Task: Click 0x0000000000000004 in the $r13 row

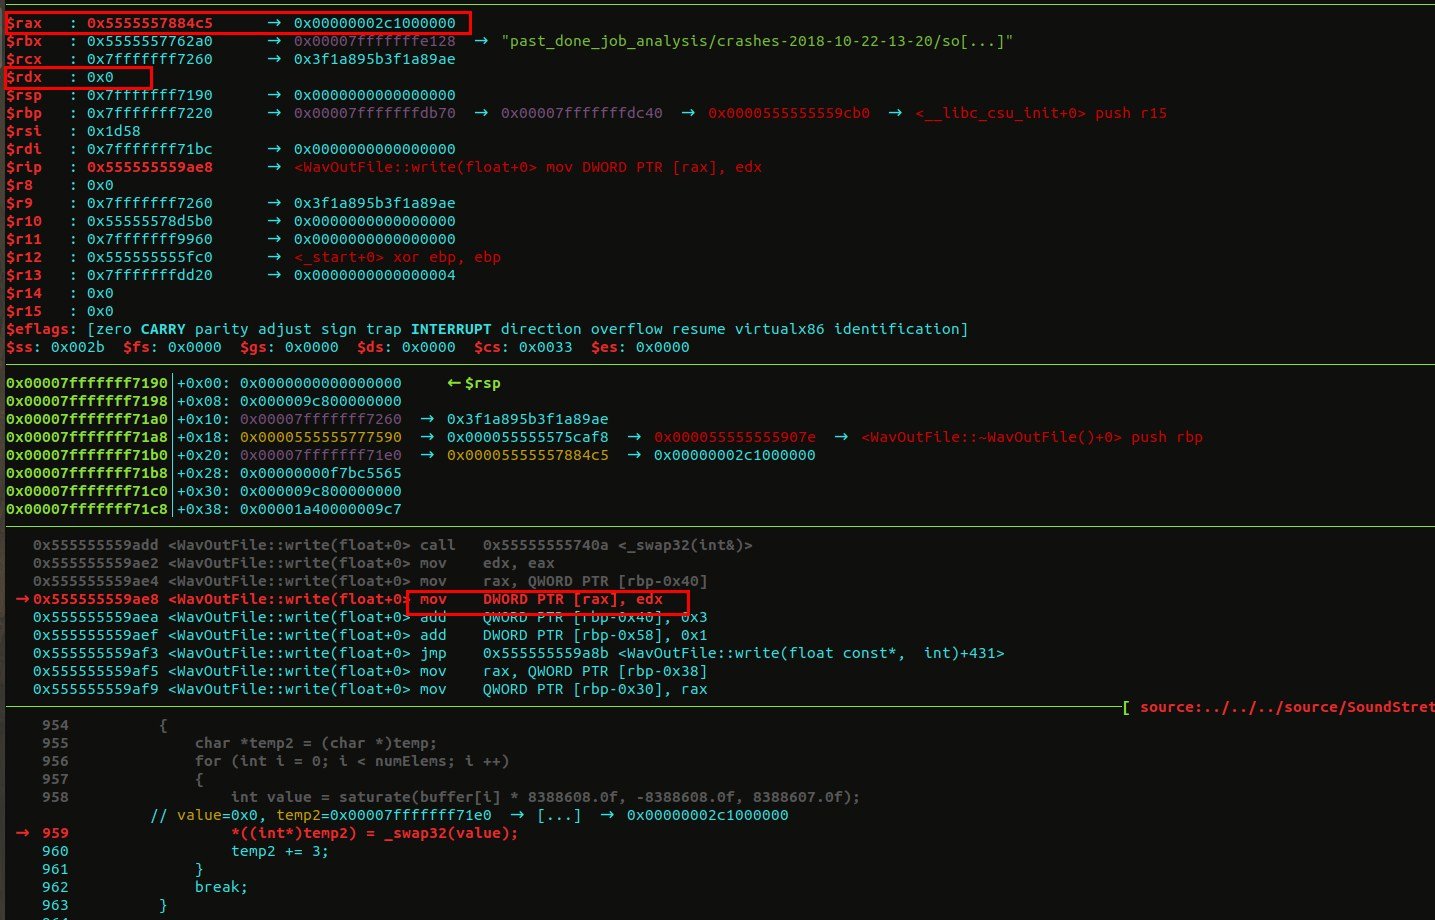Action: pyautogui.click(x=375, y=275)
